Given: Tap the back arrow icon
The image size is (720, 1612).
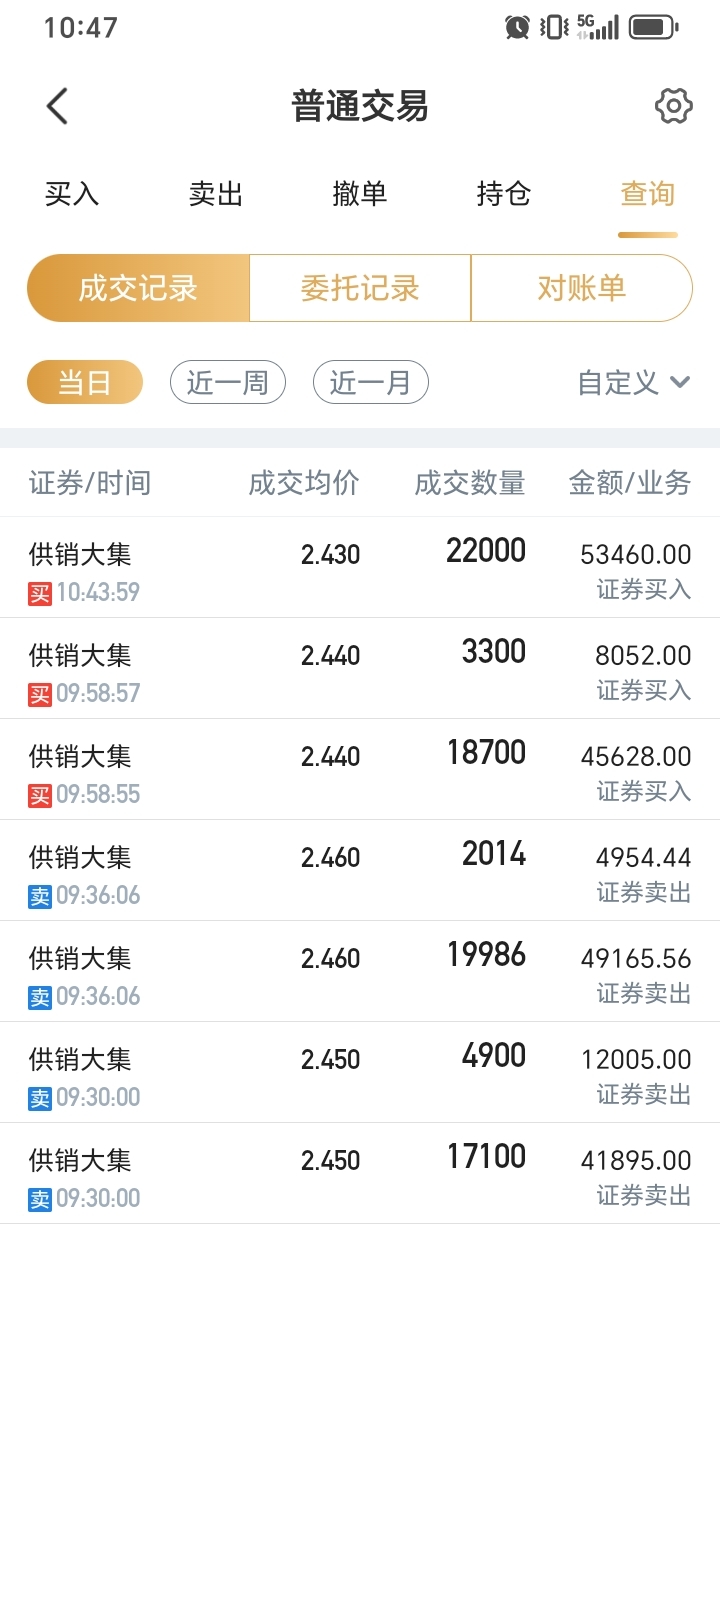Looking at the screenshot, I should 57,106.
